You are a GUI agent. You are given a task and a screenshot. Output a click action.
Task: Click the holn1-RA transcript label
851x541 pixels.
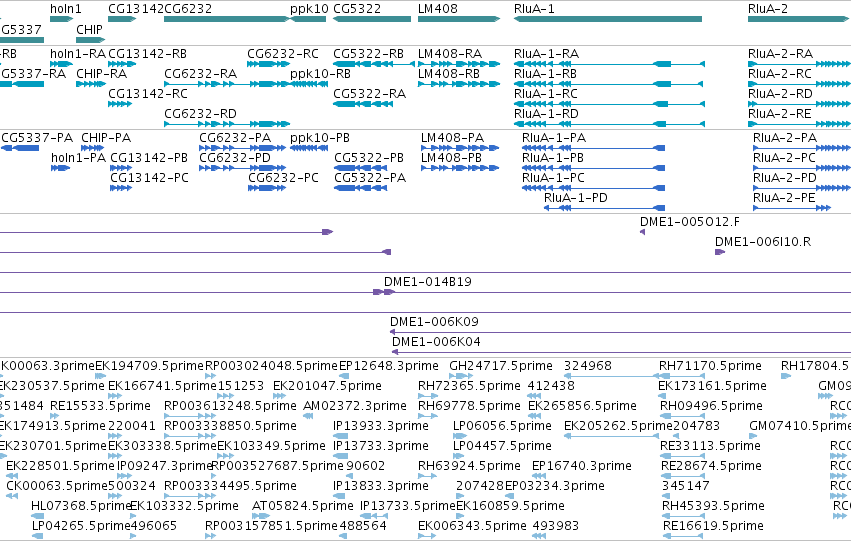[78, 54]
